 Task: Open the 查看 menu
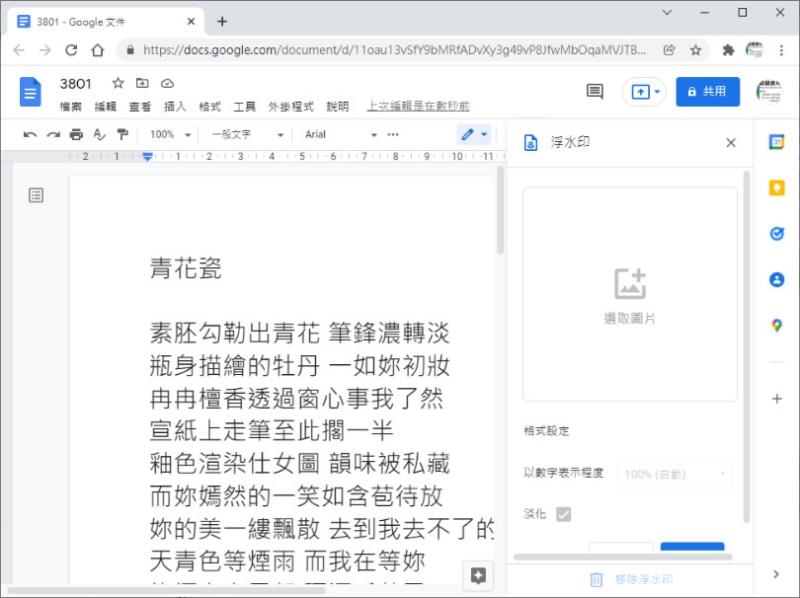[140, 107]
